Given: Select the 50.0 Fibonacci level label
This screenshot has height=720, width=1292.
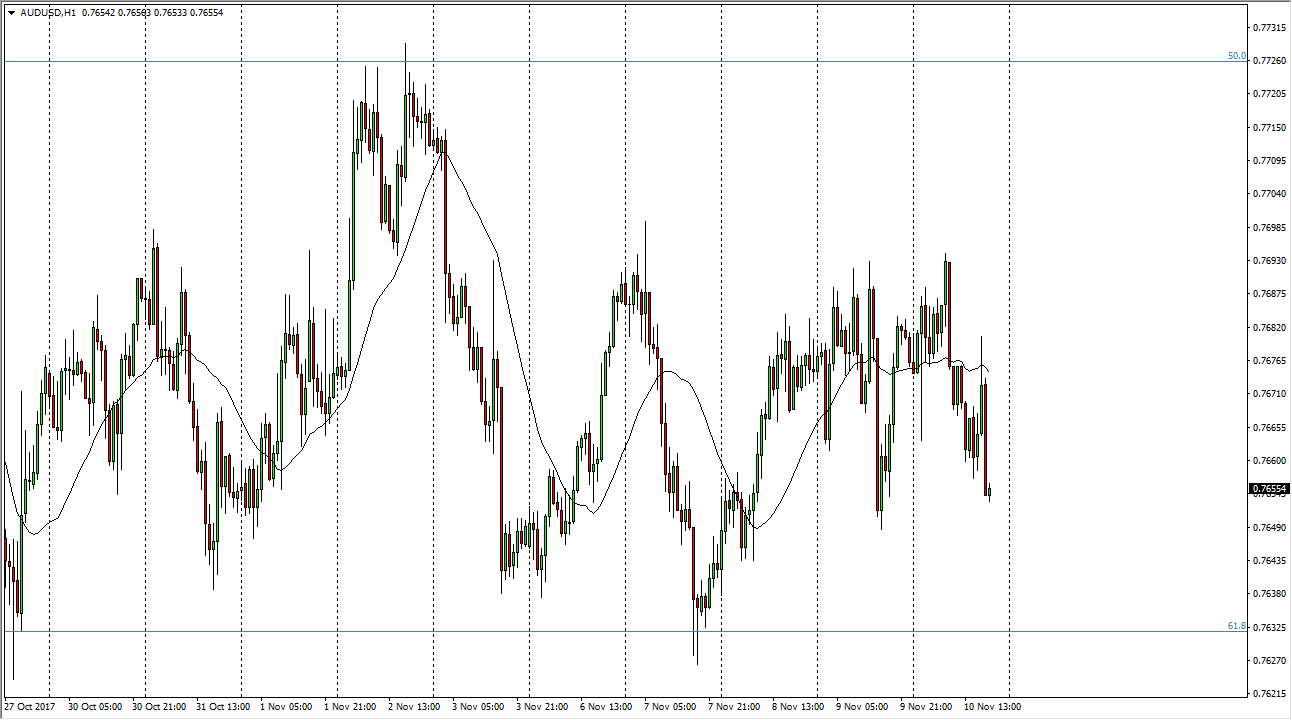Looking at the screenshot, I should point(1237,56).
